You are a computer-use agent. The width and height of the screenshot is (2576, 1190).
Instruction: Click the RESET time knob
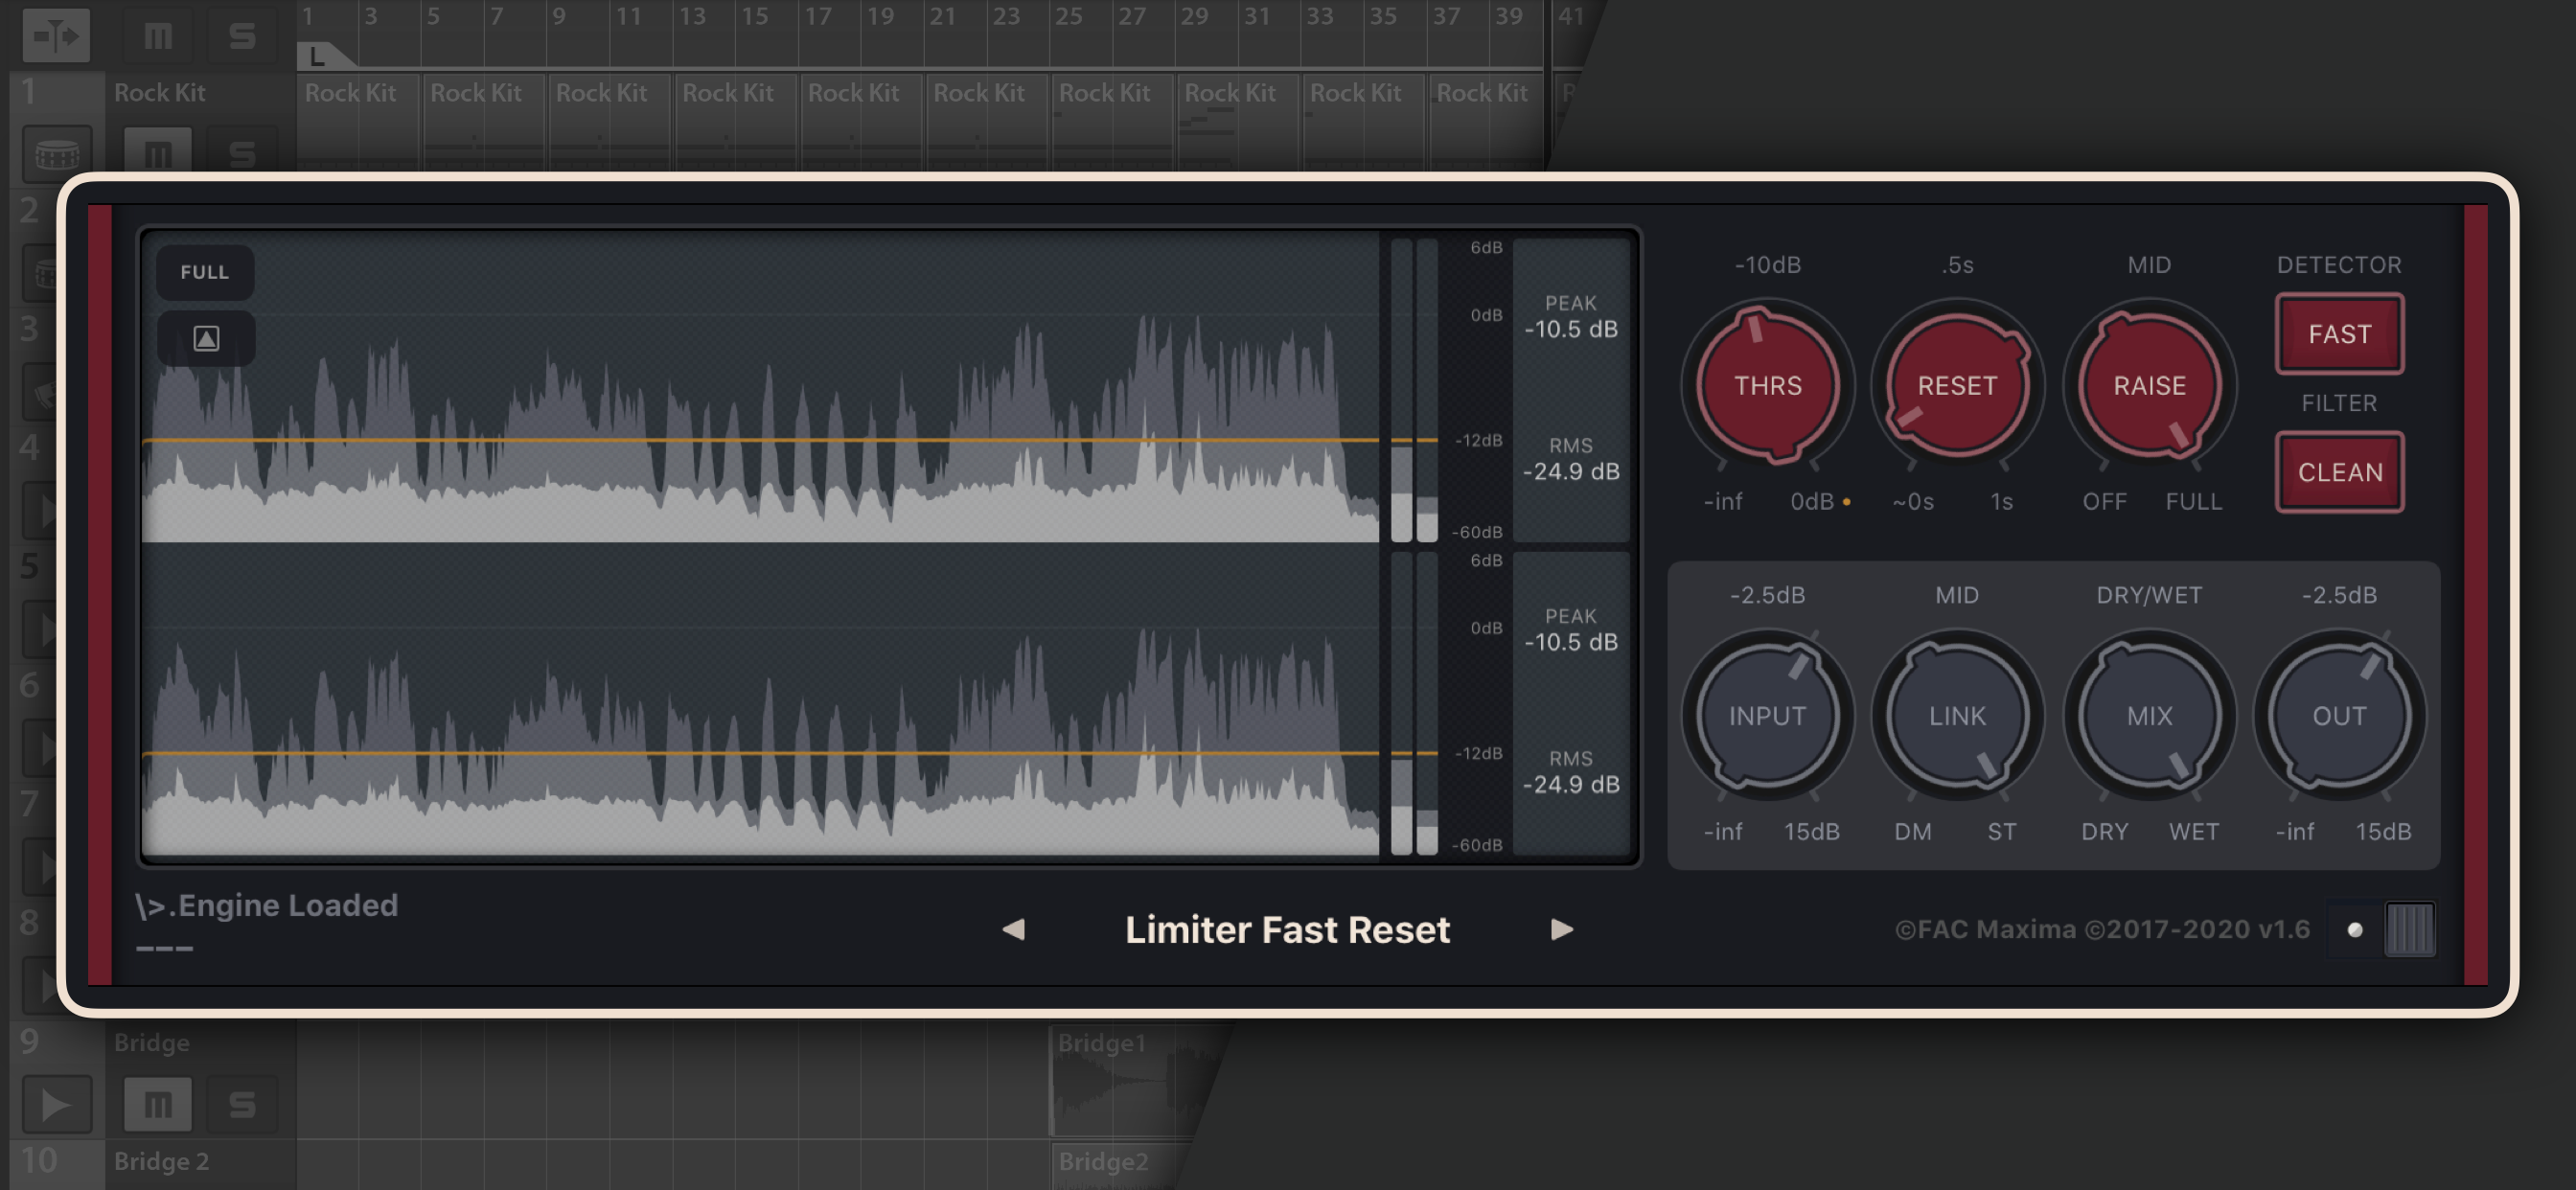tap(1957, 385)
